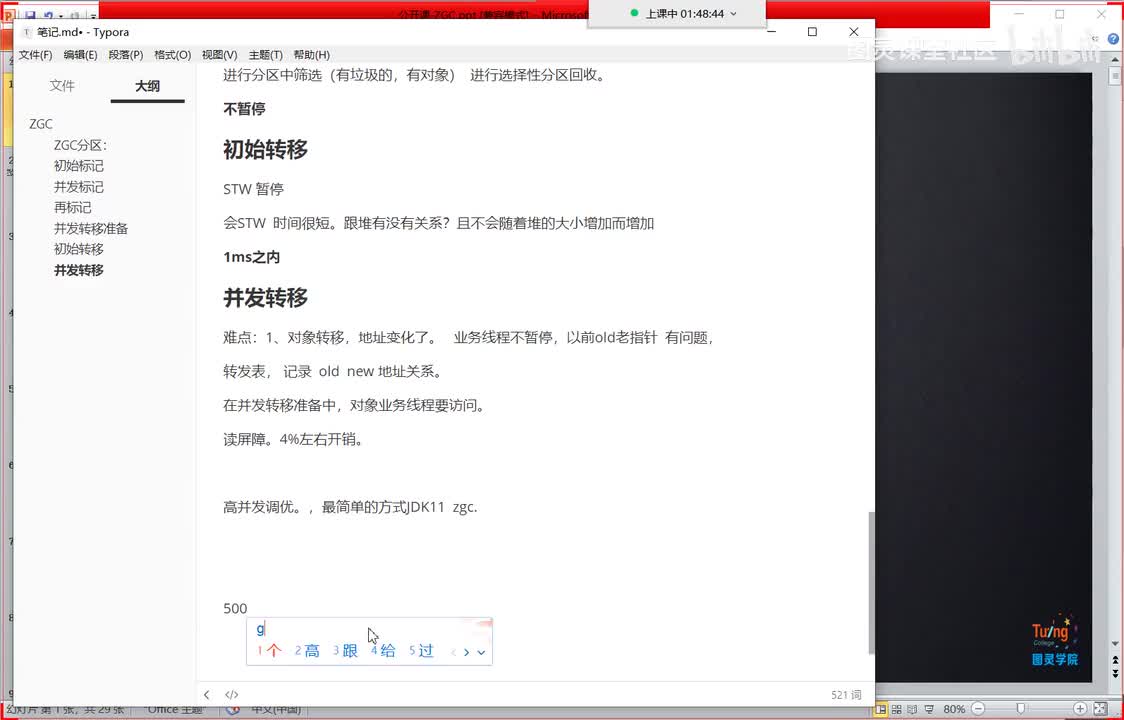Toggle source code mode icon
The width and height of the screenshot is (1124, 720).
232,694
